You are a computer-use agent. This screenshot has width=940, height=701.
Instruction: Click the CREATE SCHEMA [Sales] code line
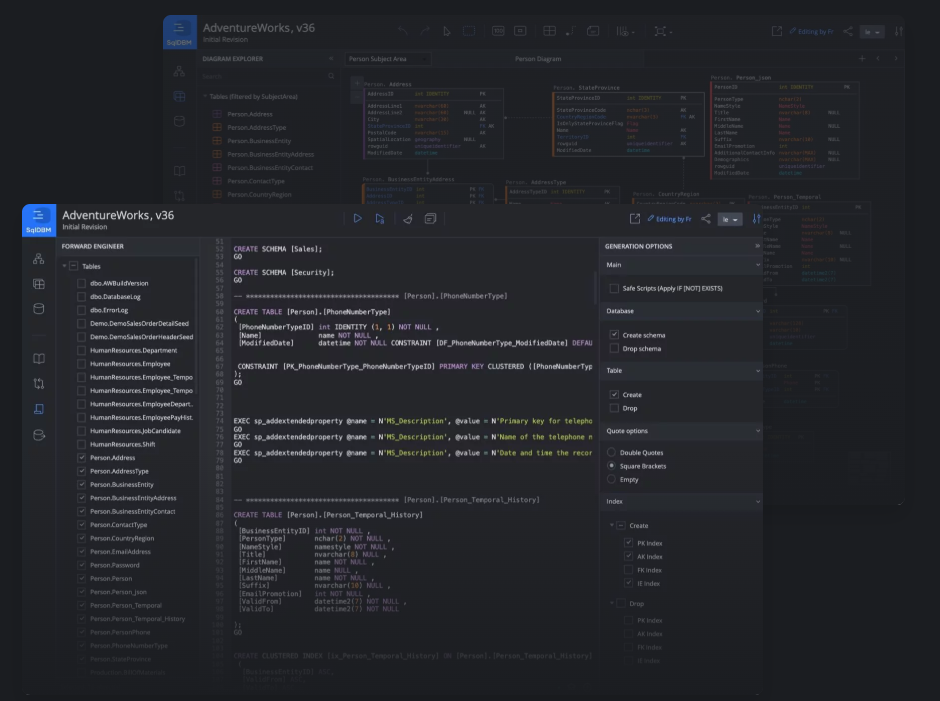(278, 249)
